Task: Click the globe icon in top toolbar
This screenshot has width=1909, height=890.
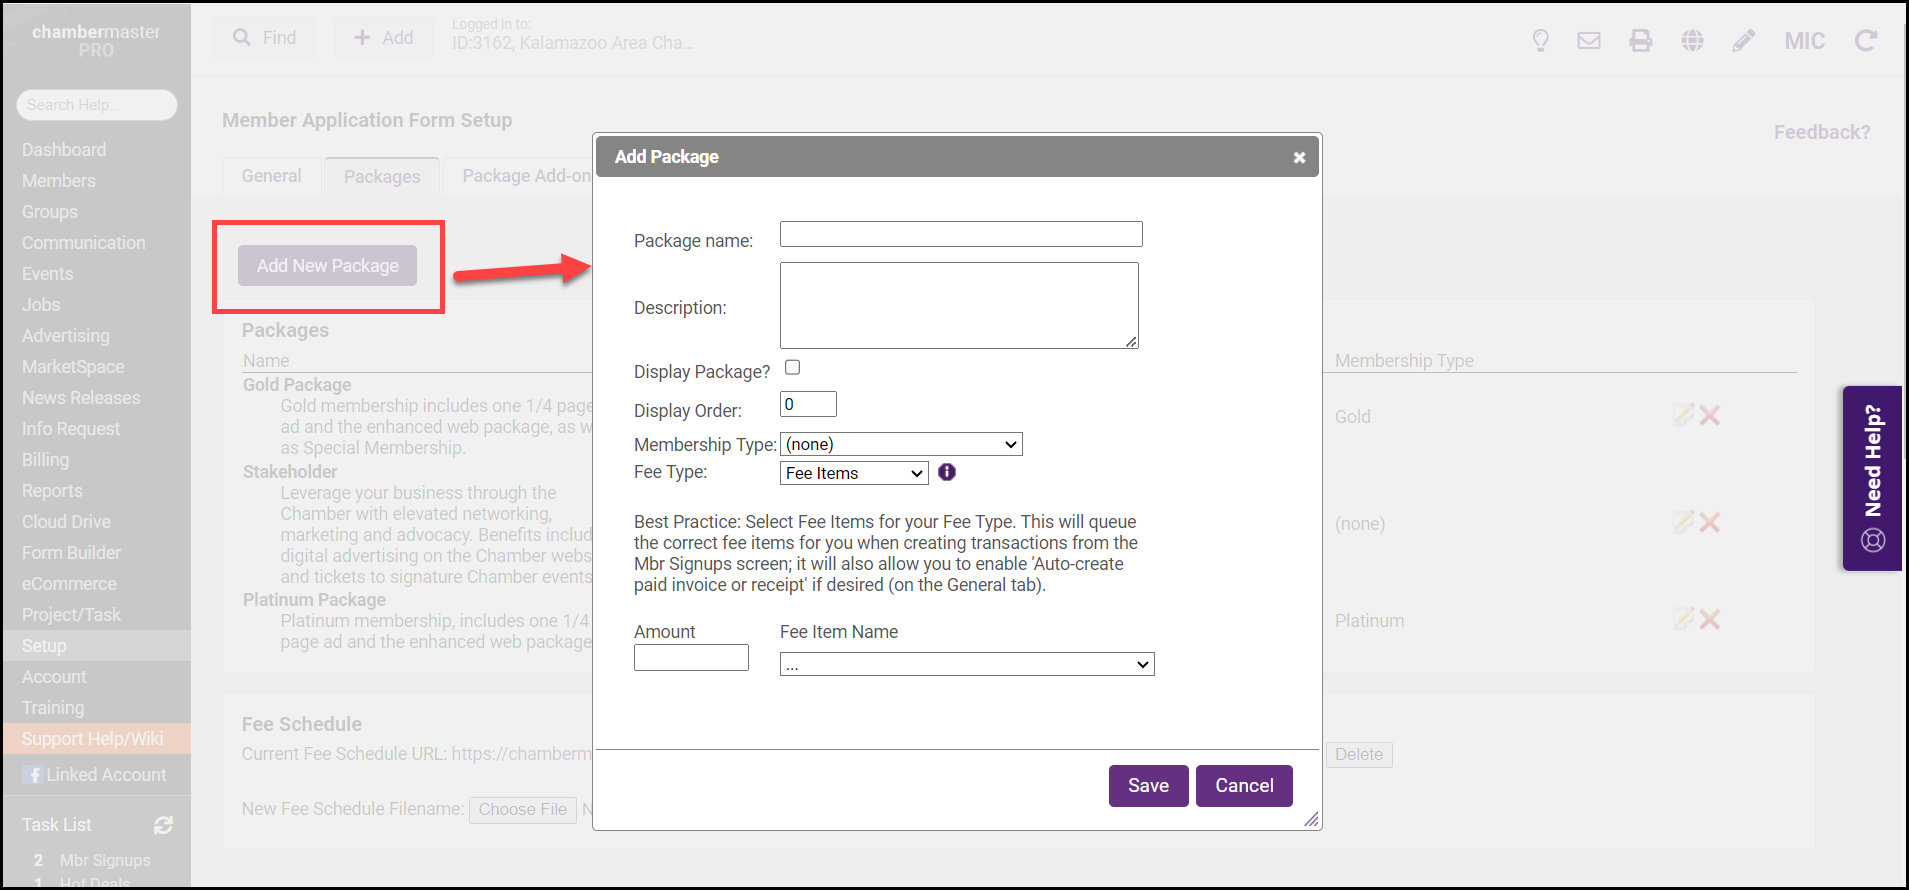Action: tap(1692, 41)
